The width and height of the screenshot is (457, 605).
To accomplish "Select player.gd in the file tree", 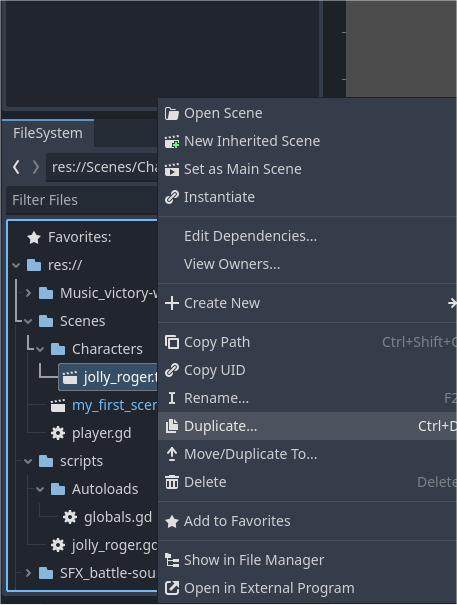I will (x=102, y=433).
